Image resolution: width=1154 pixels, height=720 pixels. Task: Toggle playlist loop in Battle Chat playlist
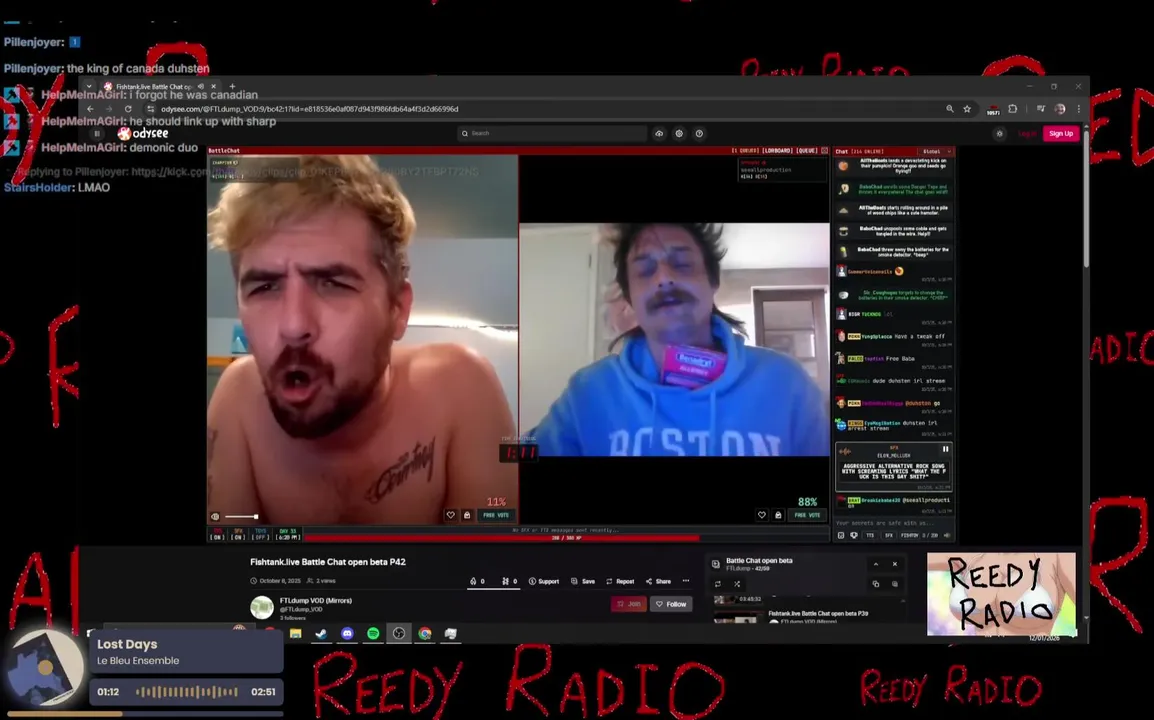tap(718, 584)
